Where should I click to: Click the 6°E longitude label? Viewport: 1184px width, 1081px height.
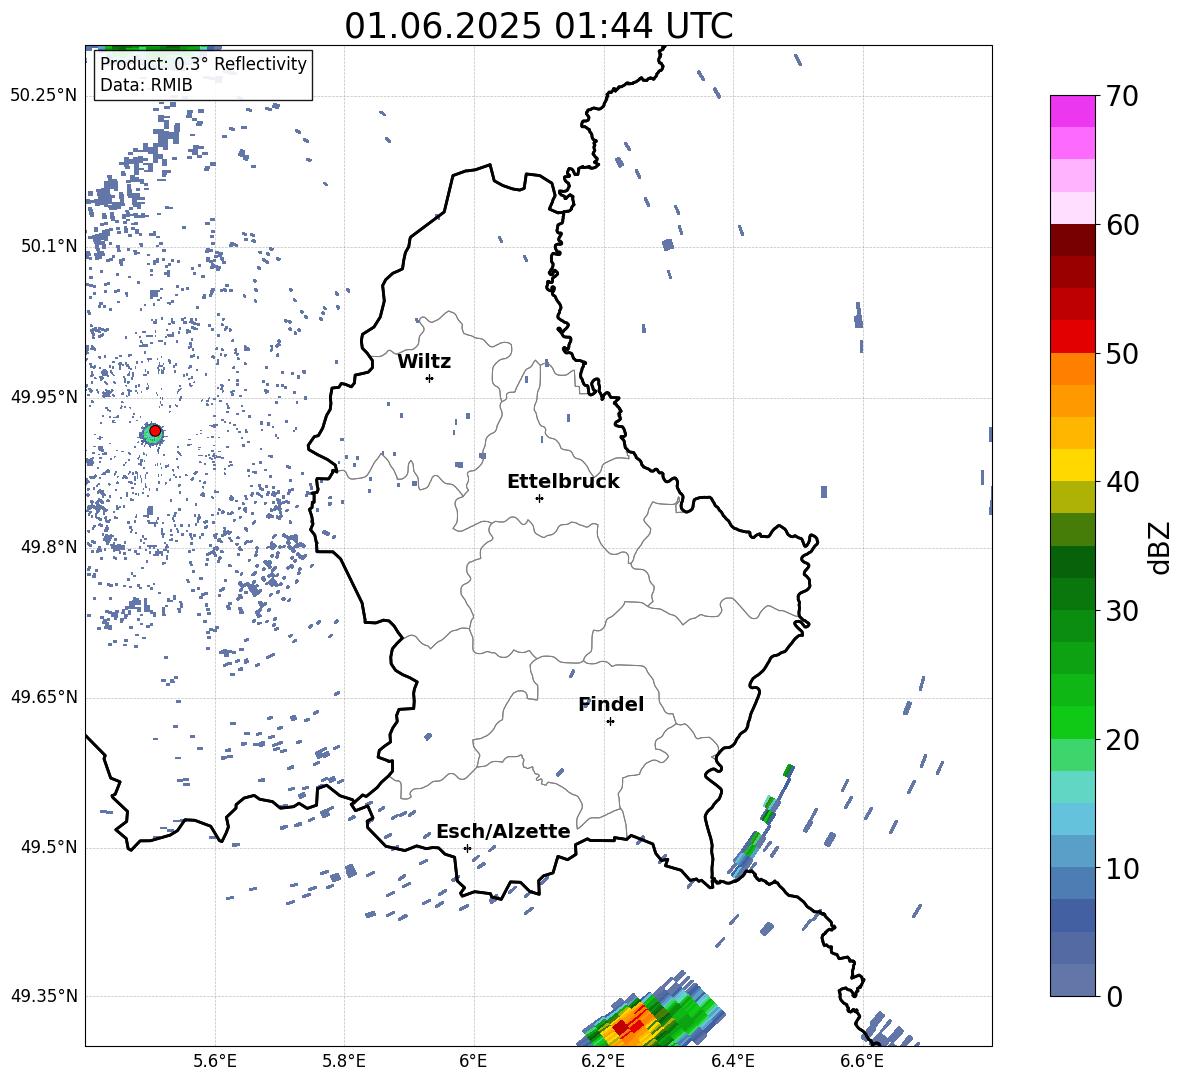pyautogui.click(x=473, y=1061)
